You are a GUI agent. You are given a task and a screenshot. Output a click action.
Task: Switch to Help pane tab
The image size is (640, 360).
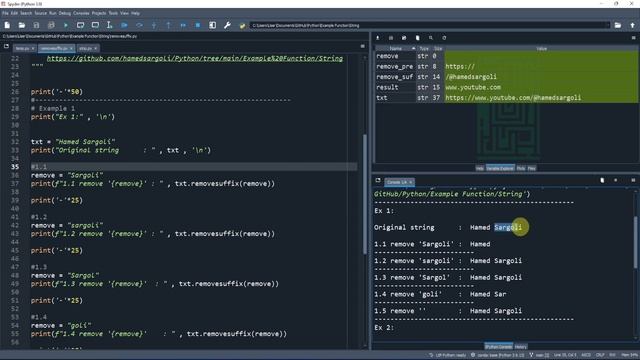tap(480, 168)
